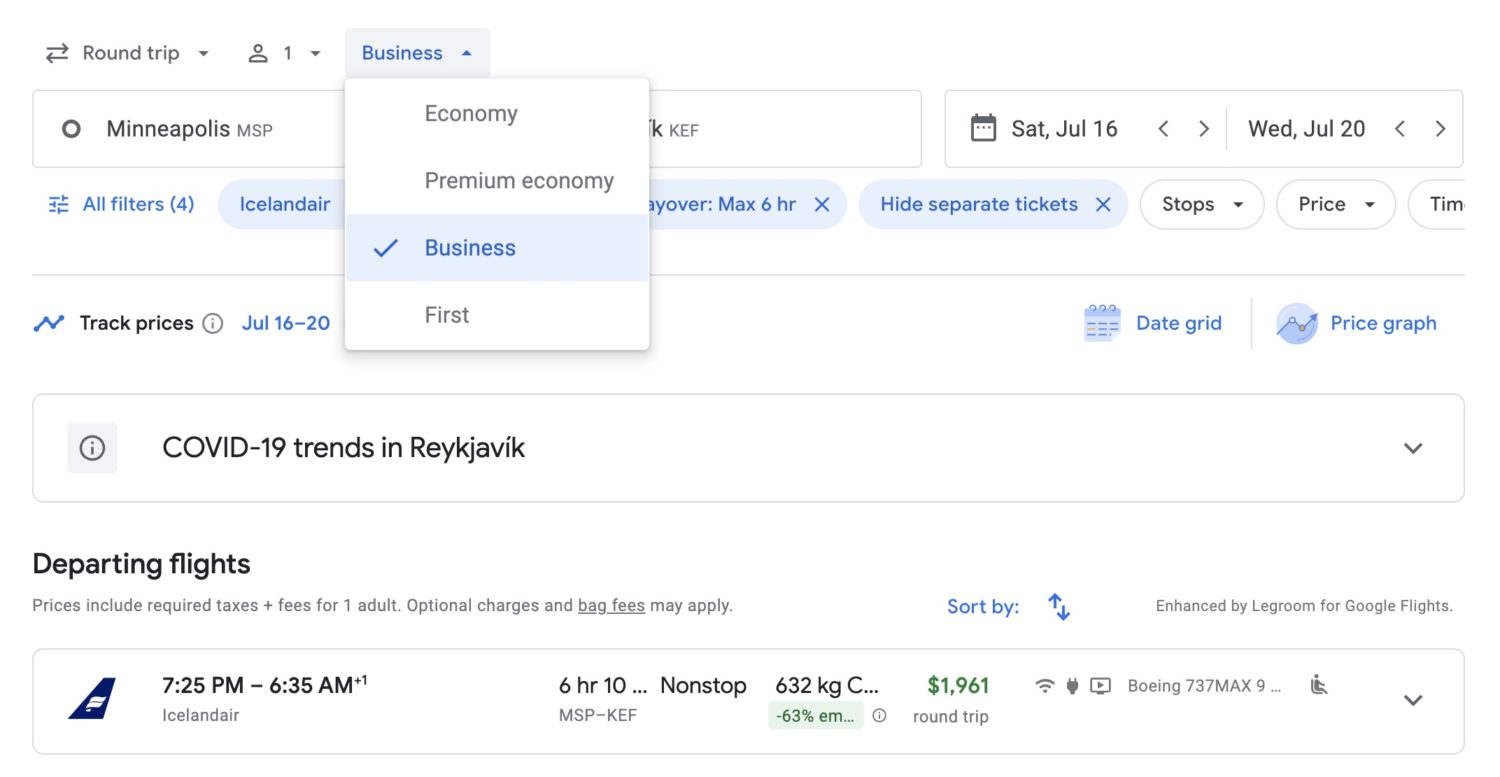Click the Departing flights heading

click(x=141, y=564)
